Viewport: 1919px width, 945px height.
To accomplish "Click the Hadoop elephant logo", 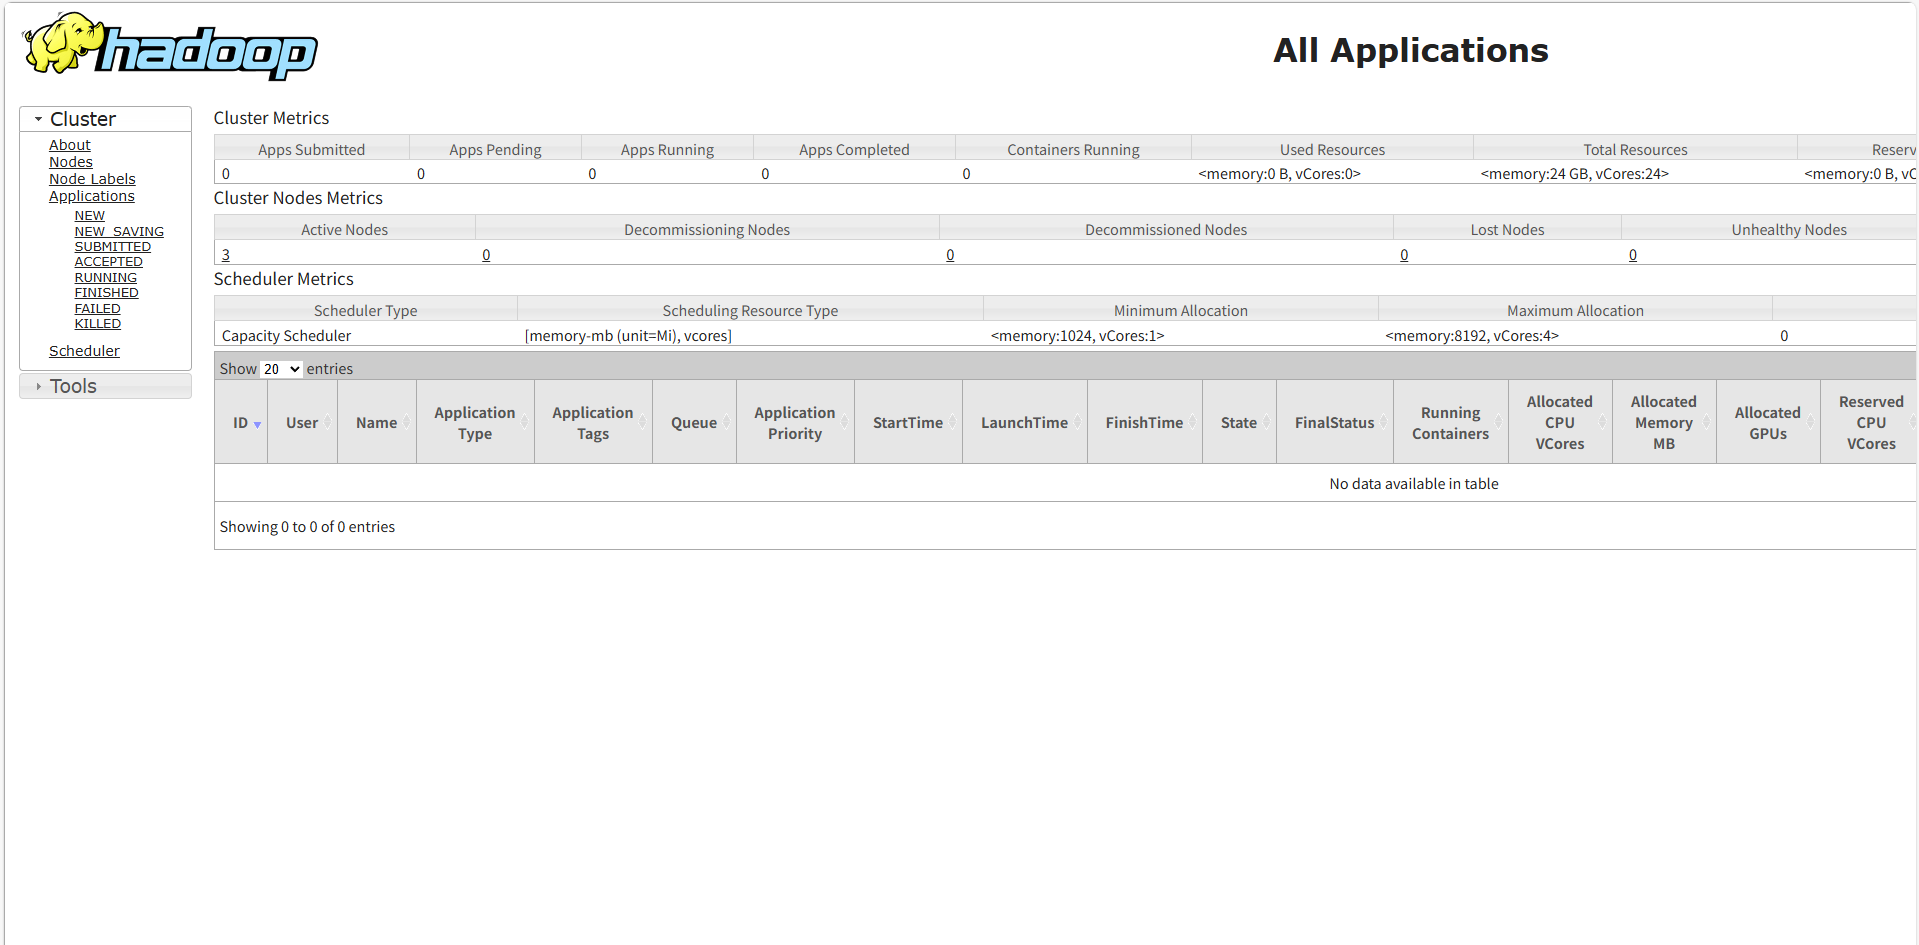I will click(x=170, y=47).
